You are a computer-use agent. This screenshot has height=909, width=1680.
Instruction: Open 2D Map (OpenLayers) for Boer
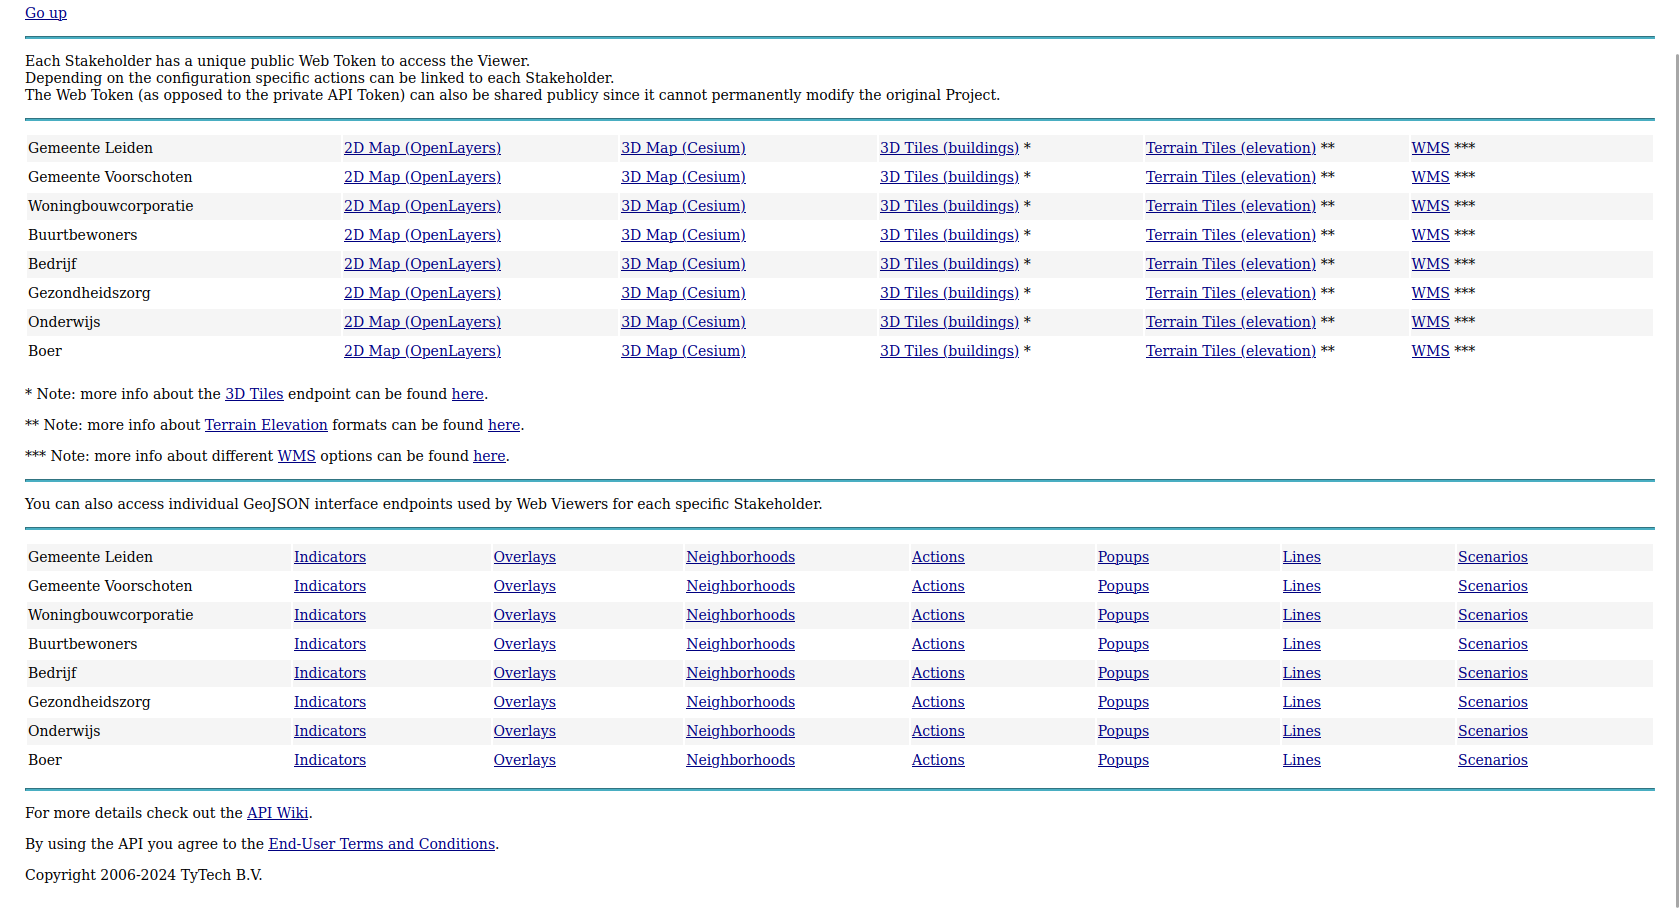422,351
